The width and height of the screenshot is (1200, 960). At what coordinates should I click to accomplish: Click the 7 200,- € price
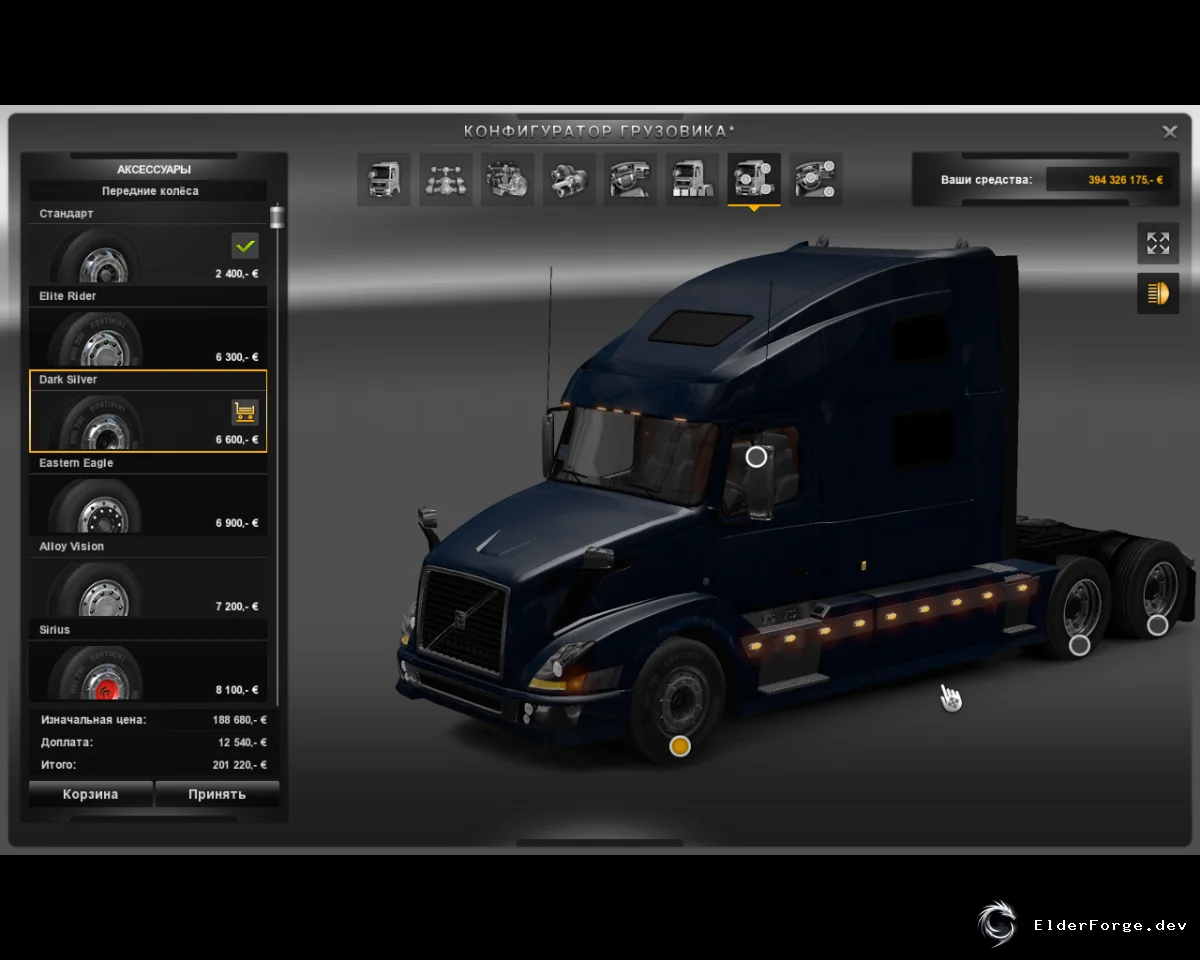tap(237, 607)
